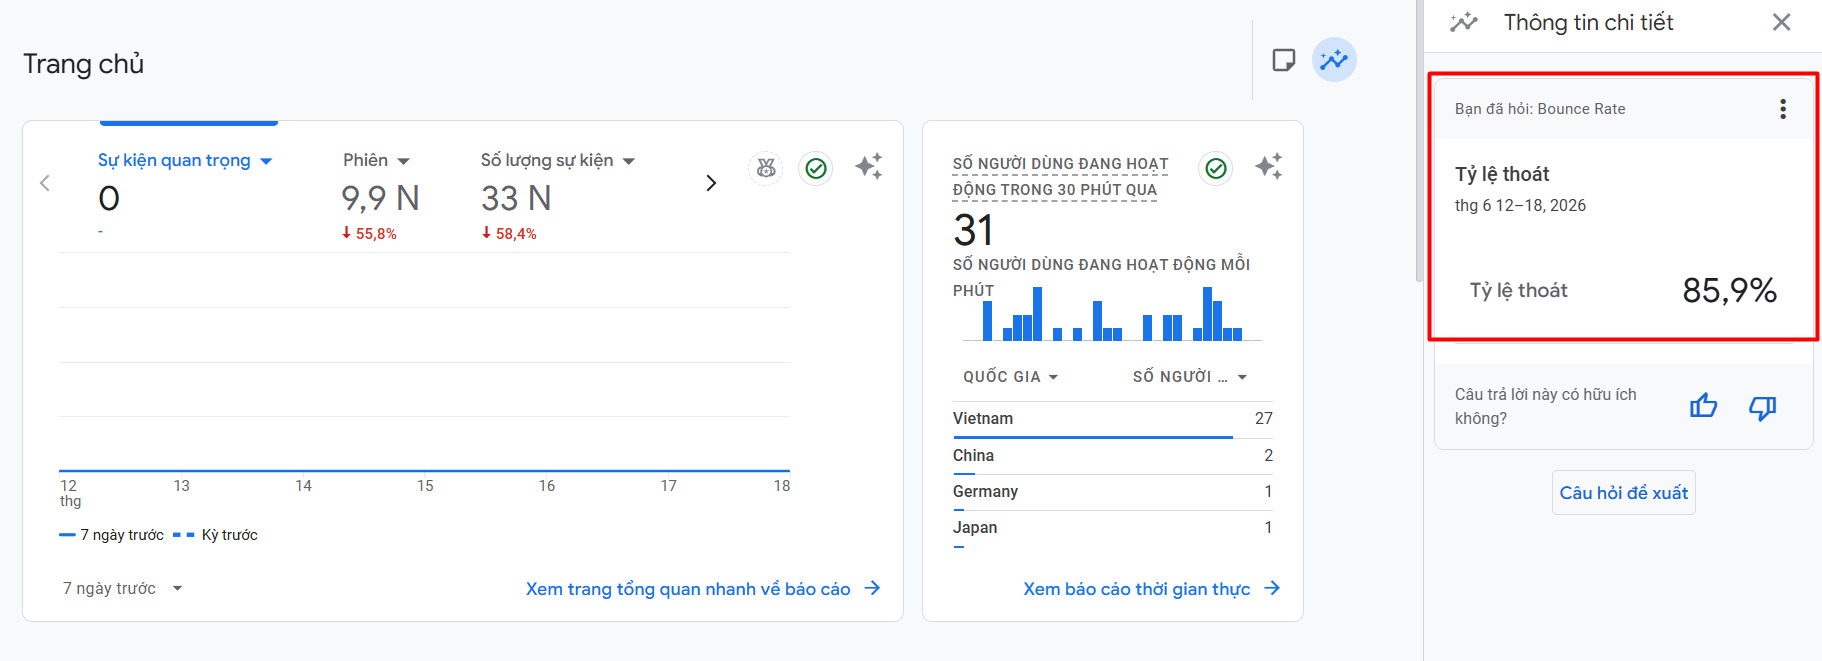
Task: Click the 7 ngày trước chart legend entry
Action: coord(111,535)
